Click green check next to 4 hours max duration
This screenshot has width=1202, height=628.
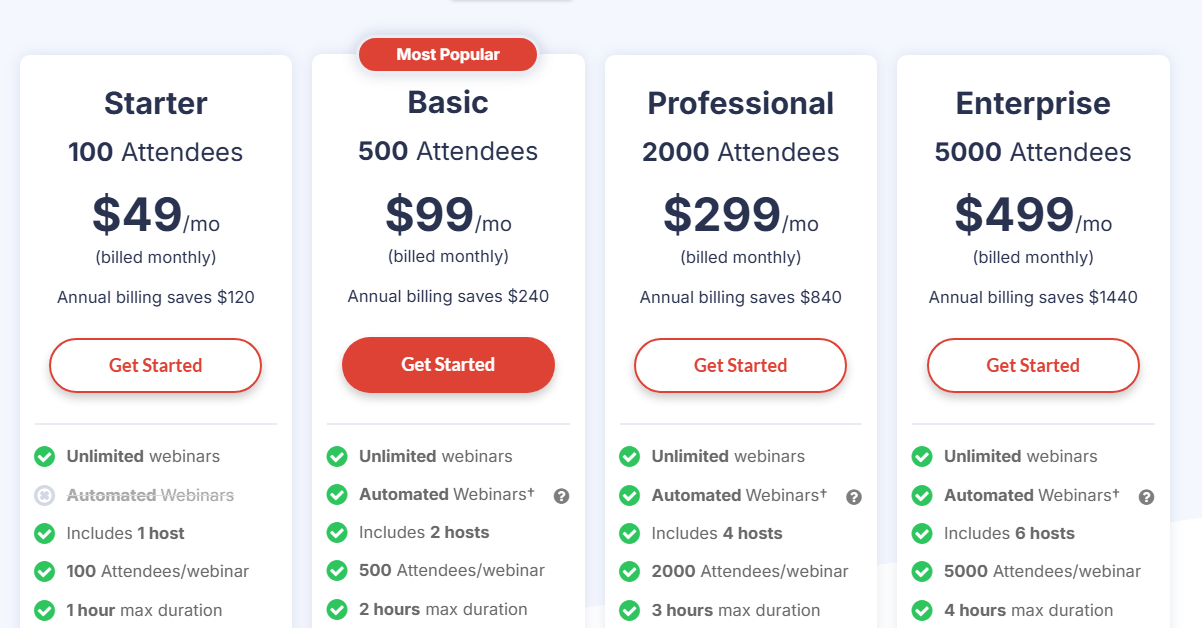coord(922,610)
